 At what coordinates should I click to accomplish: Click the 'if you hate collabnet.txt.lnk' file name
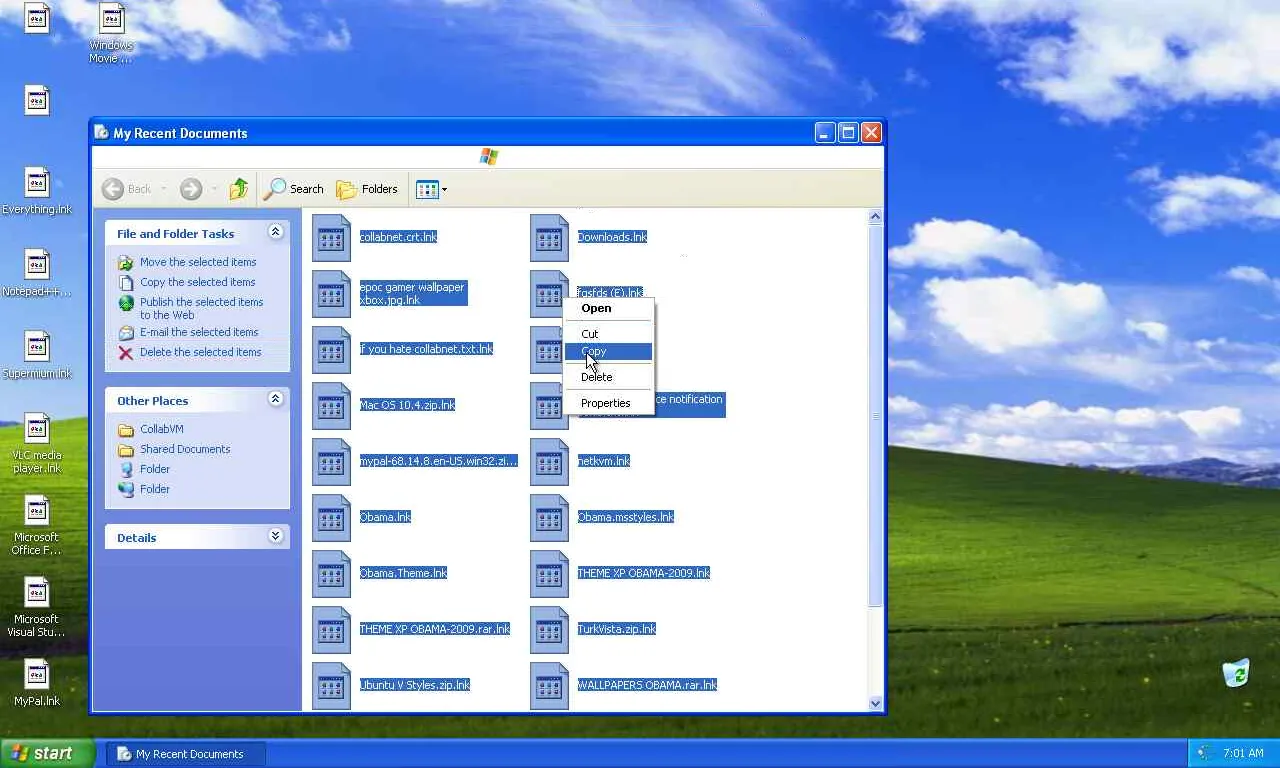426,349
